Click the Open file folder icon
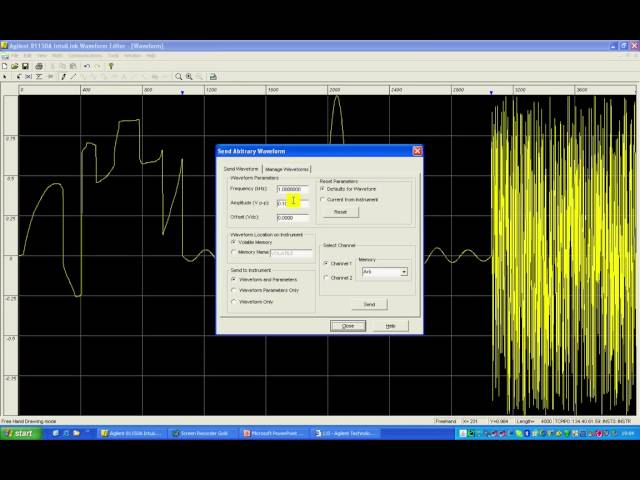This screenshot has width=640, height=480. (x=15, y=66)
